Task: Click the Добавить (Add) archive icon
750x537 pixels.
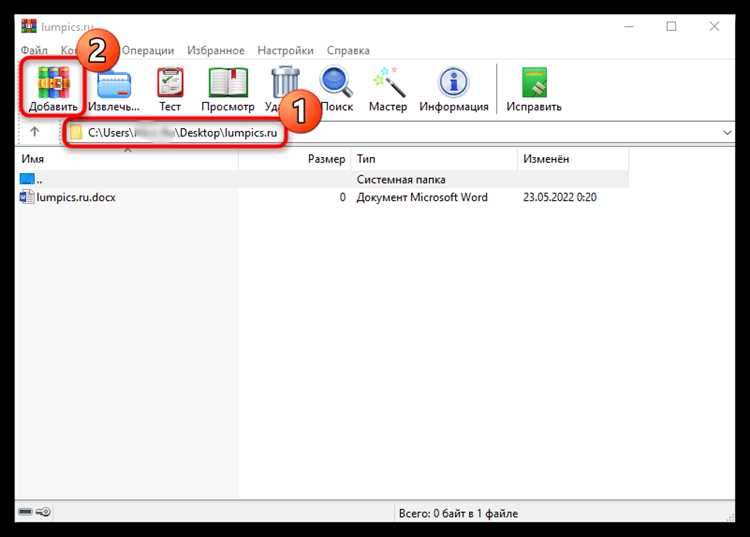Action: click(53, 82)
